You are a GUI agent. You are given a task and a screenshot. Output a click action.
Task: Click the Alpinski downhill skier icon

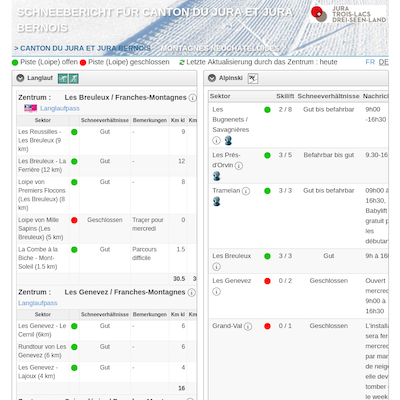253,79
